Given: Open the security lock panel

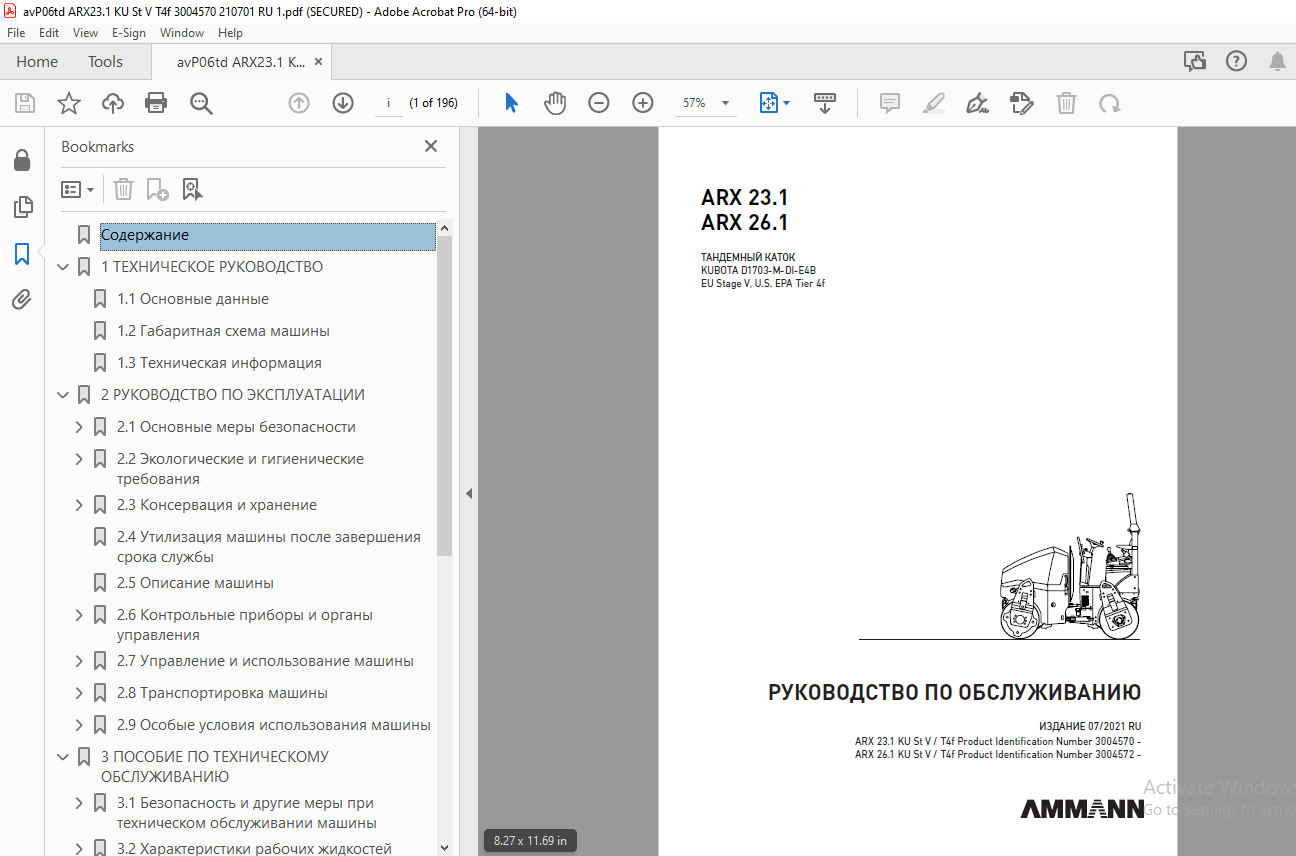Looking at the screenshot, I should 21,160.
